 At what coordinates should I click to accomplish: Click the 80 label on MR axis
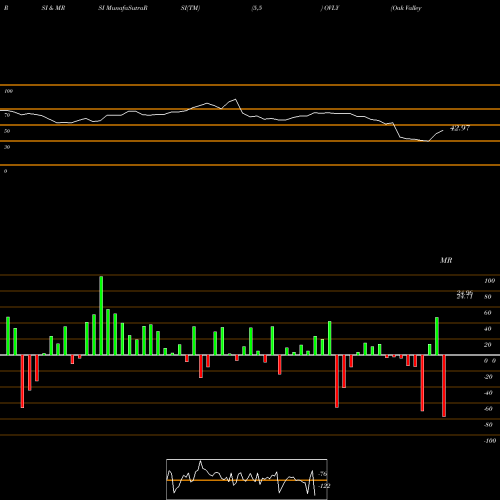(488, 297)
